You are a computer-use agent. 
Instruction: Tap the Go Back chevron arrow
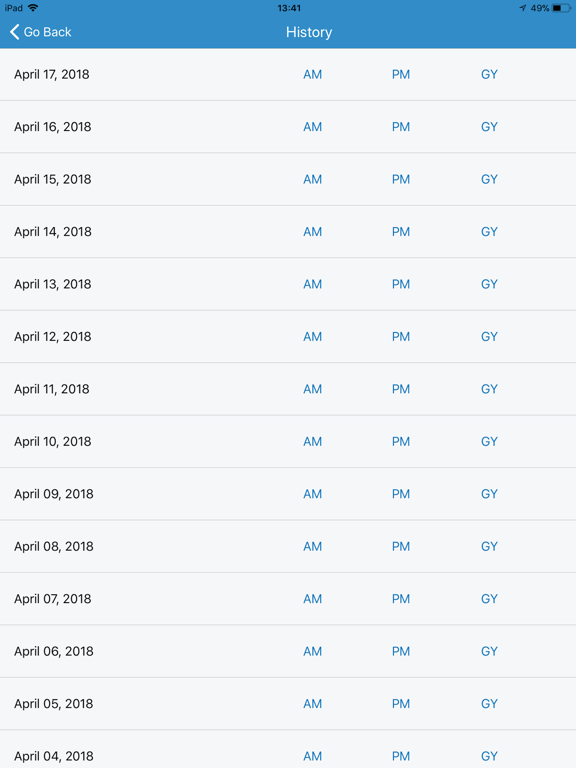pos(15,32)
